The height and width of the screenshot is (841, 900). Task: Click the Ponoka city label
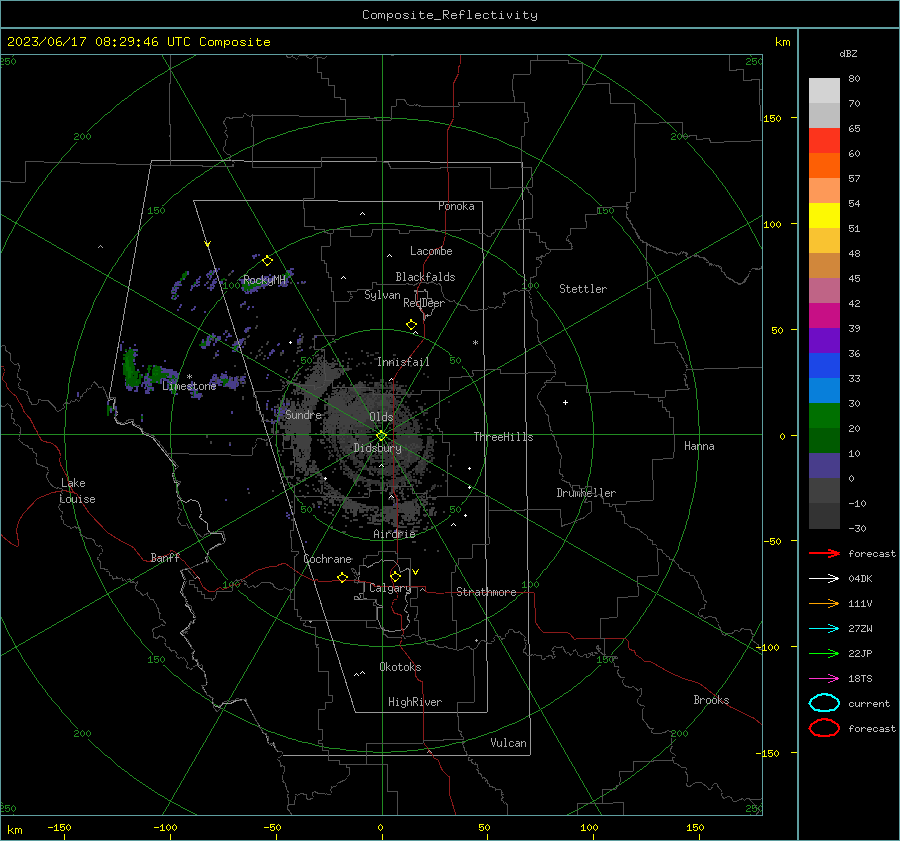[x=456, y=206]
